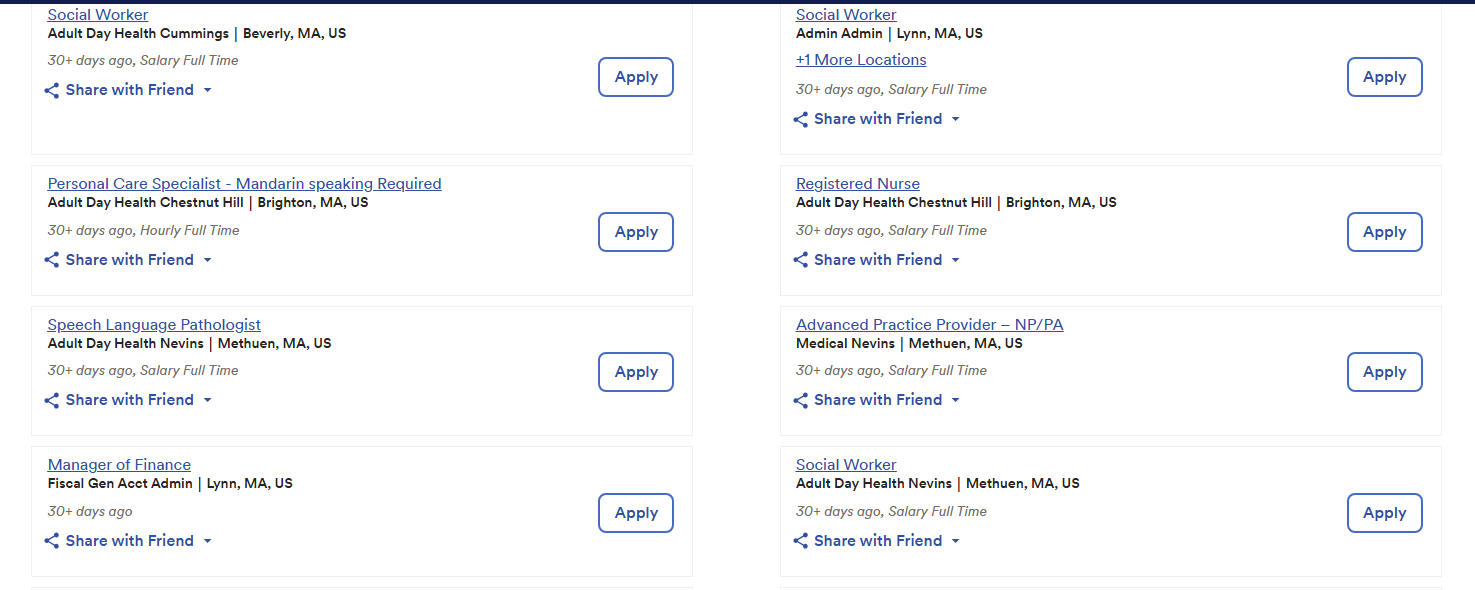Viewport: 1475px width, 590px height.
Task: Expand Share with Friend arrow for Lynn Social Worker
Action: [x=955, y=119]
